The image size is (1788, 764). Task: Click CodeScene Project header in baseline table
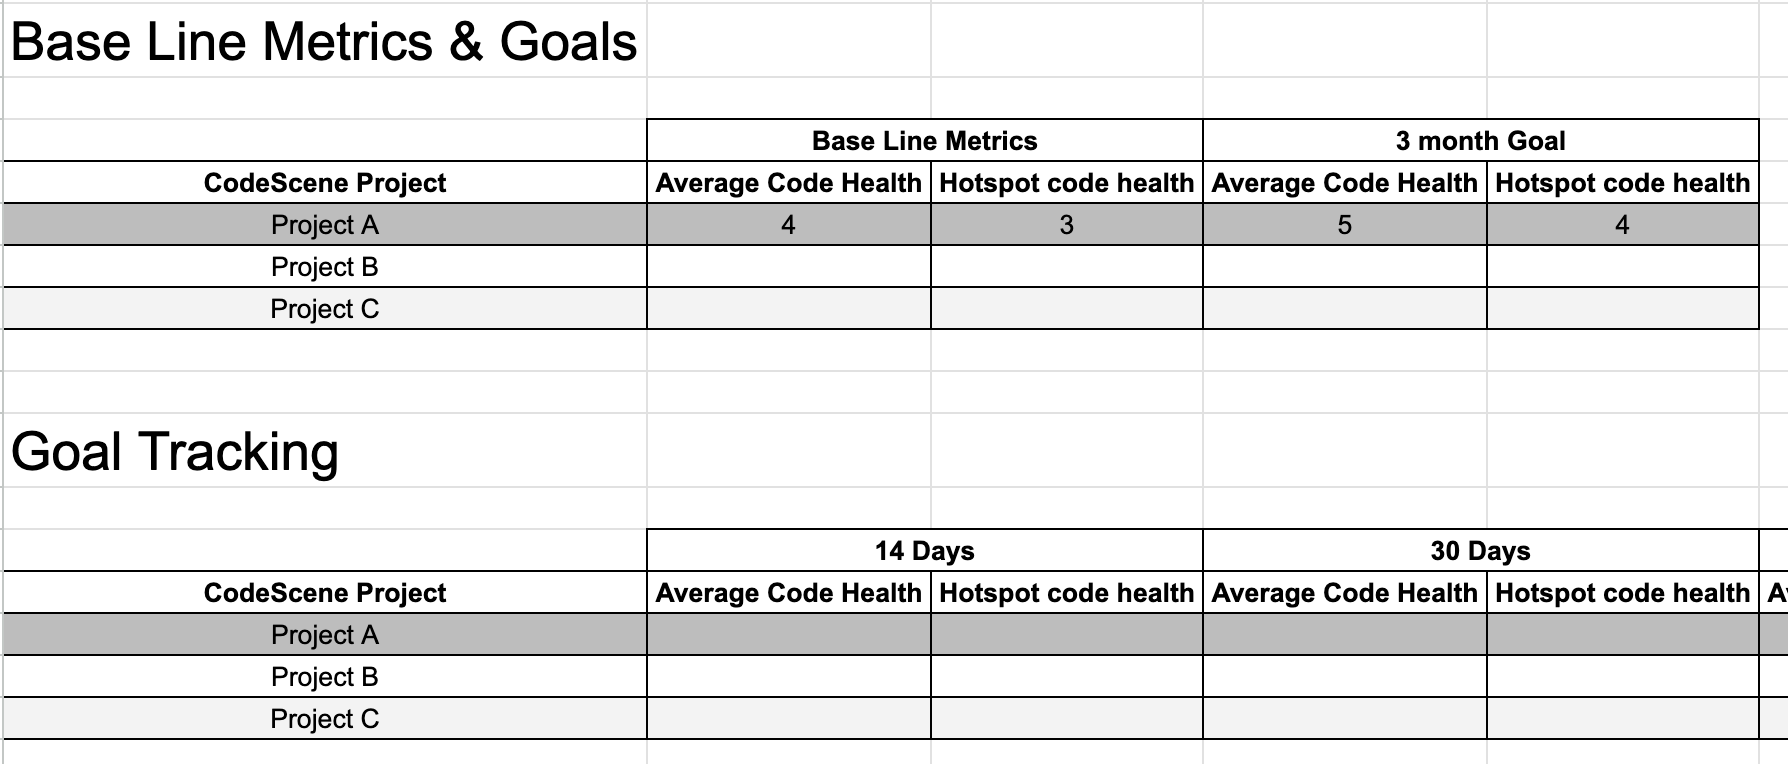click(325, 183)
